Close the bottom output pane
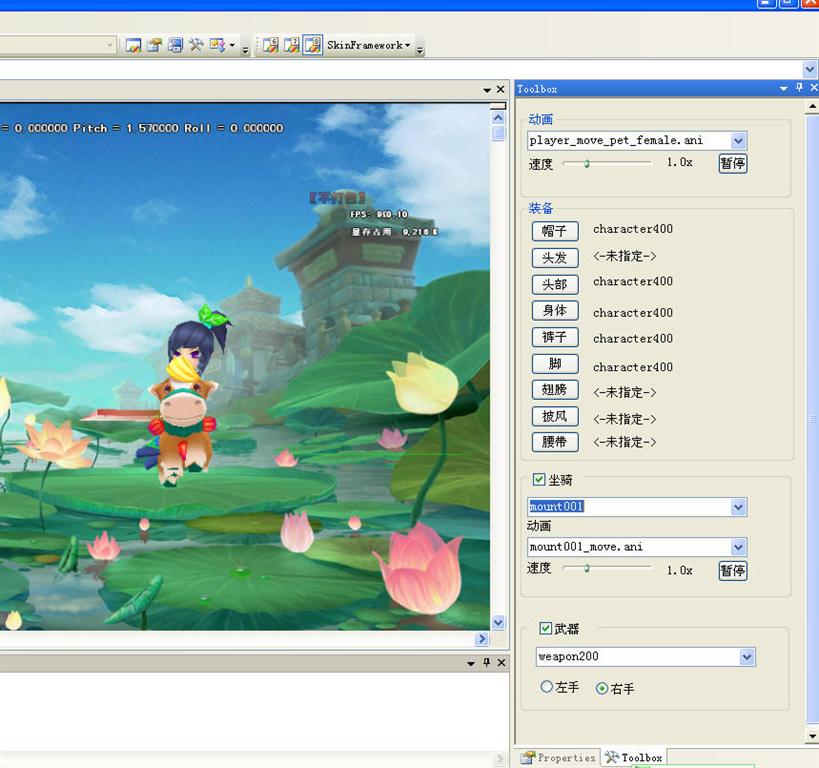Image resolution: width=819 pixels, height=768 pixels. tap(501, 662)
